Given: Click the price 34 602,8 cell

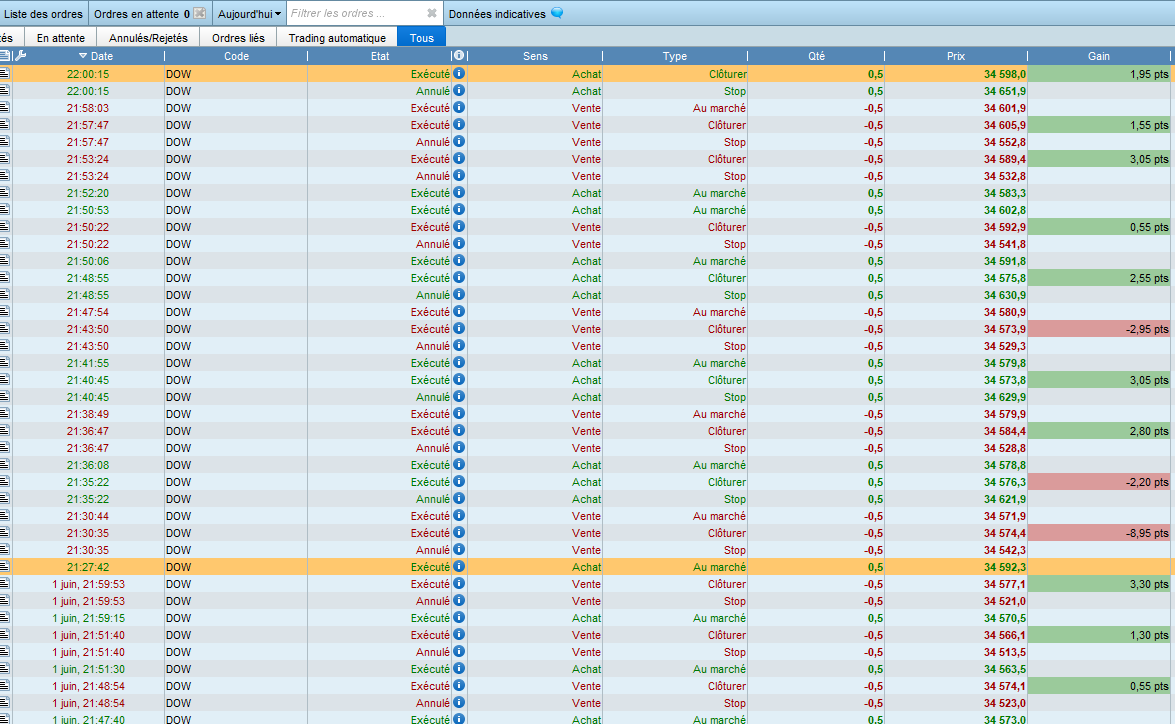Looking at the screenshot, I should pos(955,210).
